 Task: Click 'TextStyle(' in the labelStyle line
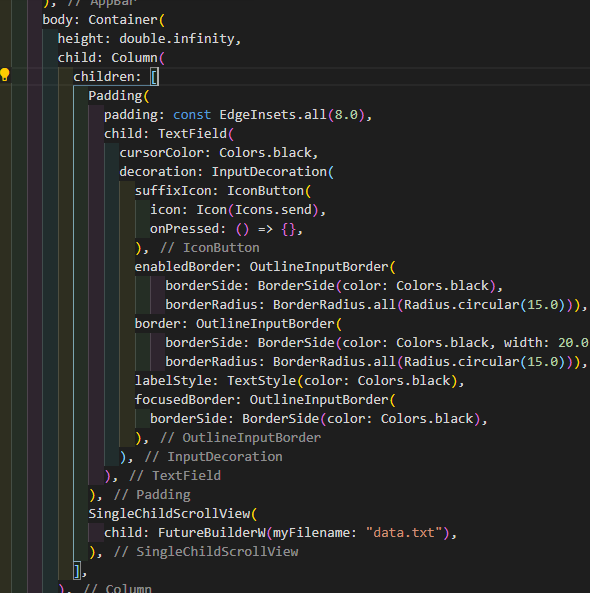point(265,380)
